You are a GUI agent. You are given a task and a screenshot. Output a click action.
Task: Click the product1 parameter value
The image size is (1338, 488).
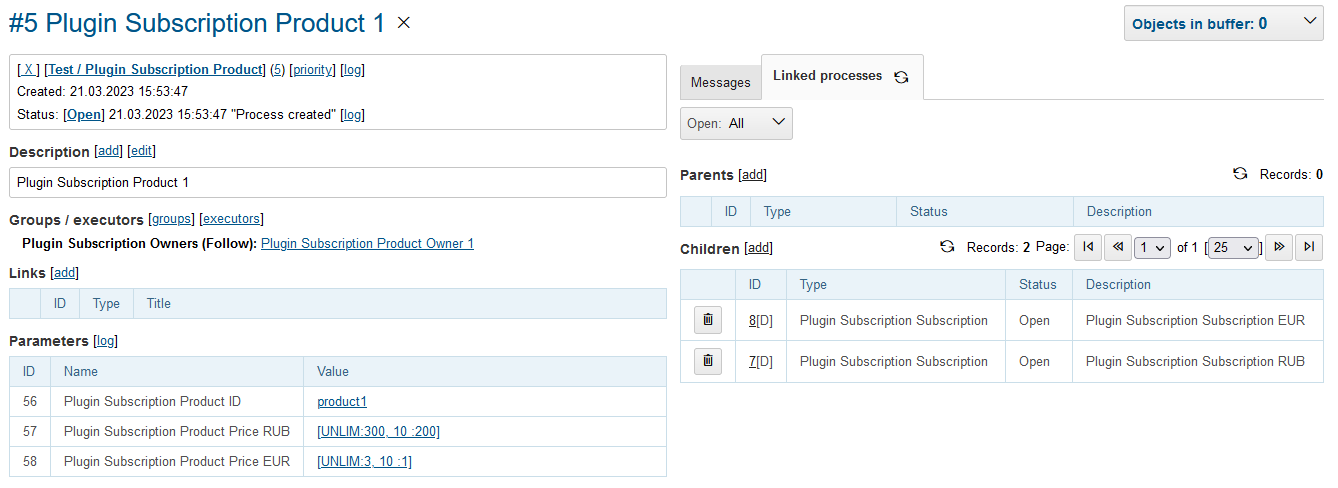pyautogui.click(x=342, y=402)
